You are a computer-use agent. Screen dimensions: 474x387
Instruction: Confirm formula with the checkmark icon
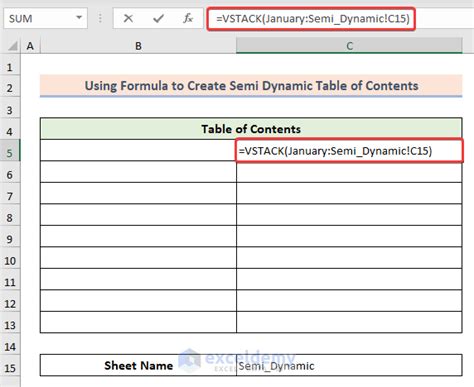pyautogui.click(x=158, y=18)
